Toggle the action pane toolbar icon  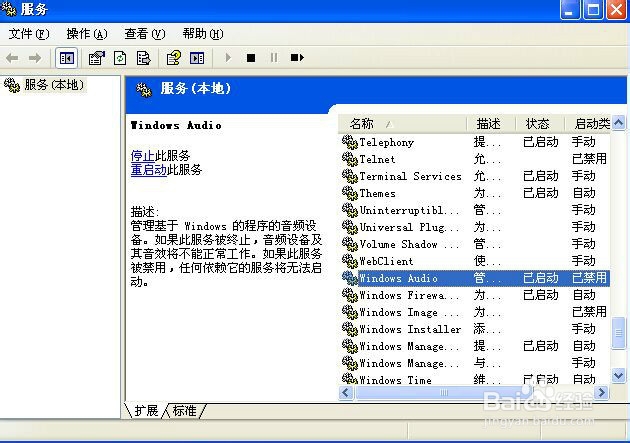click(197, 58)
